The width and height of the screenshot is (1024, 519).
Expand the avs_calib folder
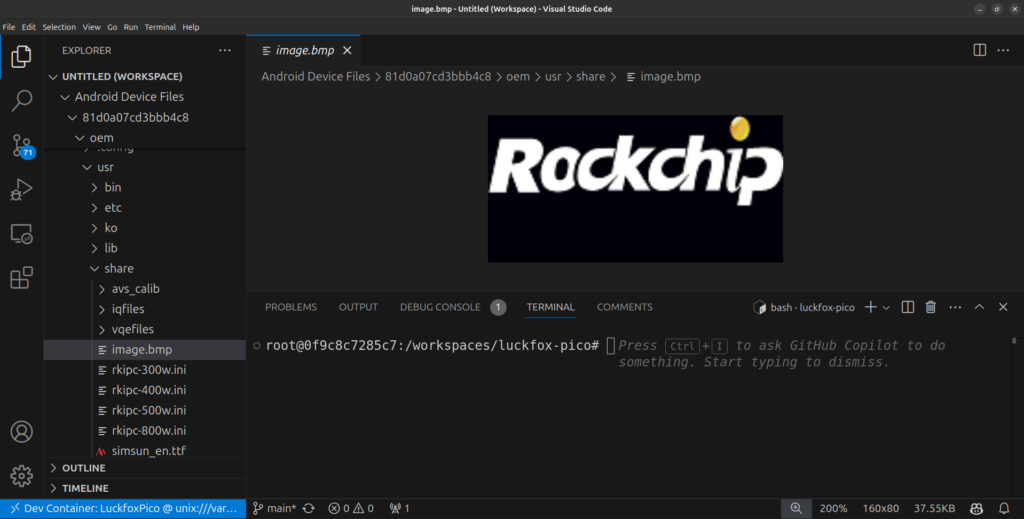tap(144, 289)
